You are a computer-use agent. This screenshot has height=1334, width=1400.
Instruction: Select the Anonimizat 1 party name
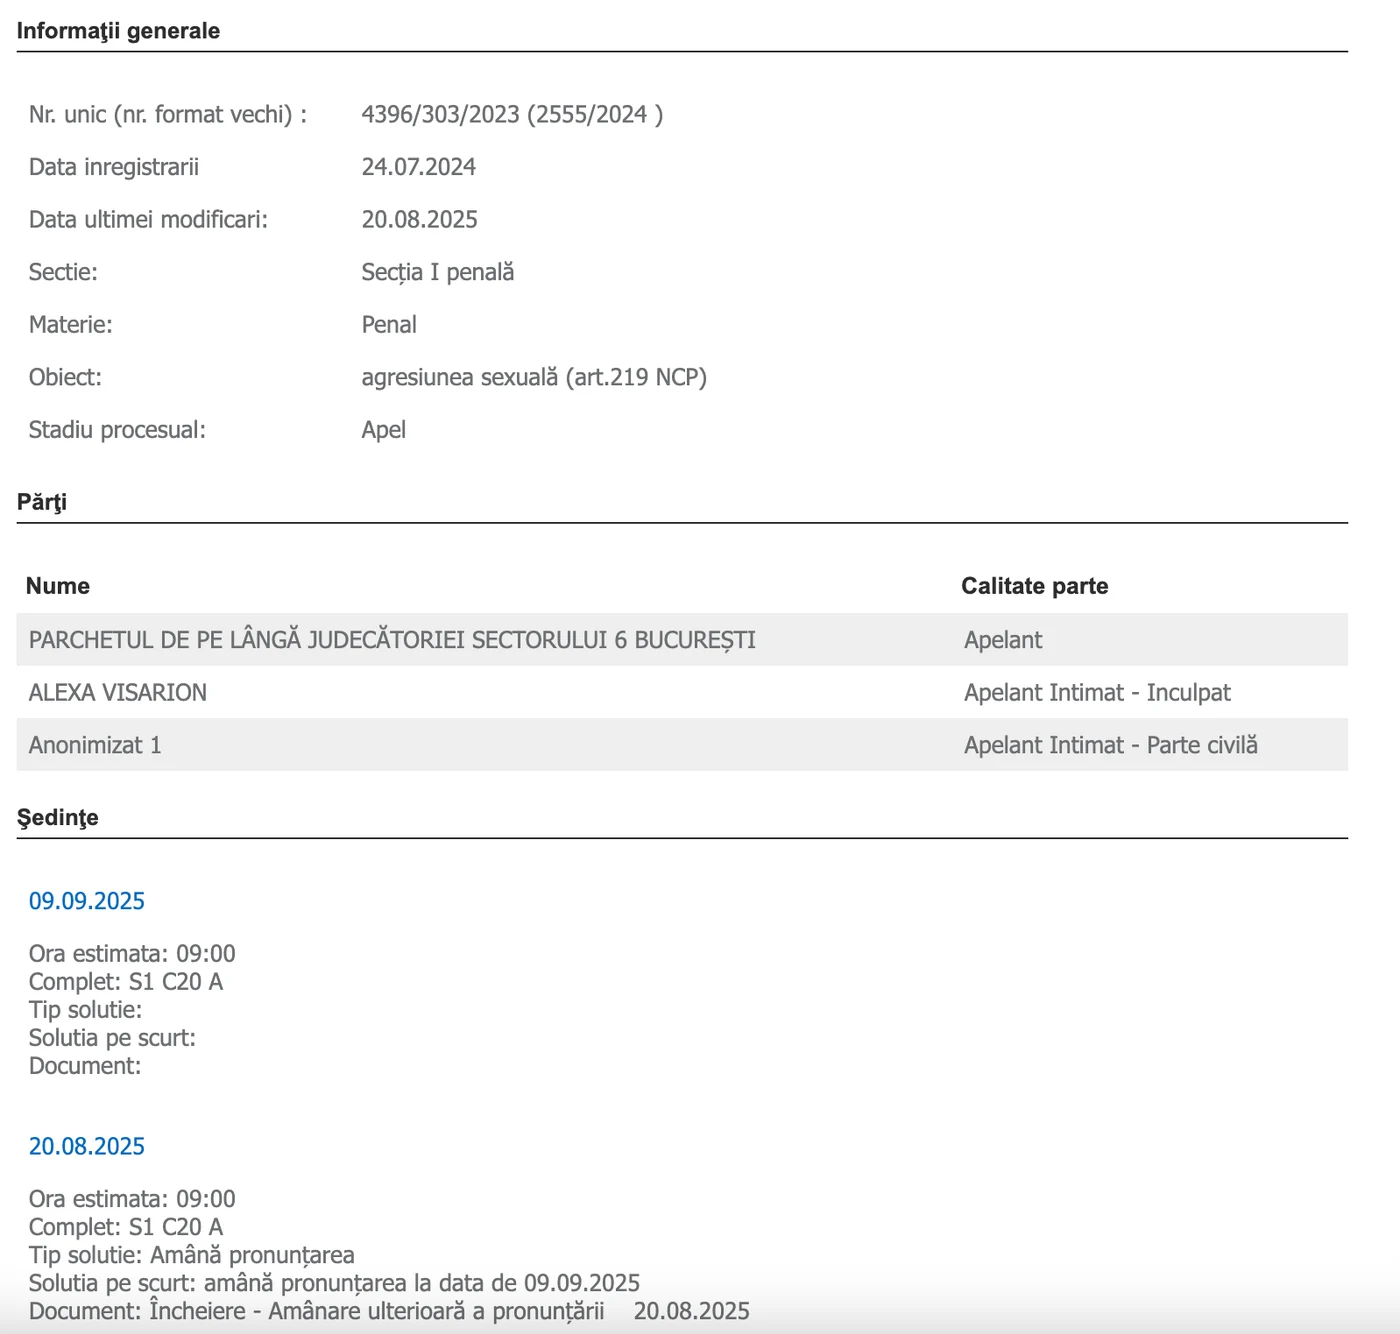pos(95,745)
